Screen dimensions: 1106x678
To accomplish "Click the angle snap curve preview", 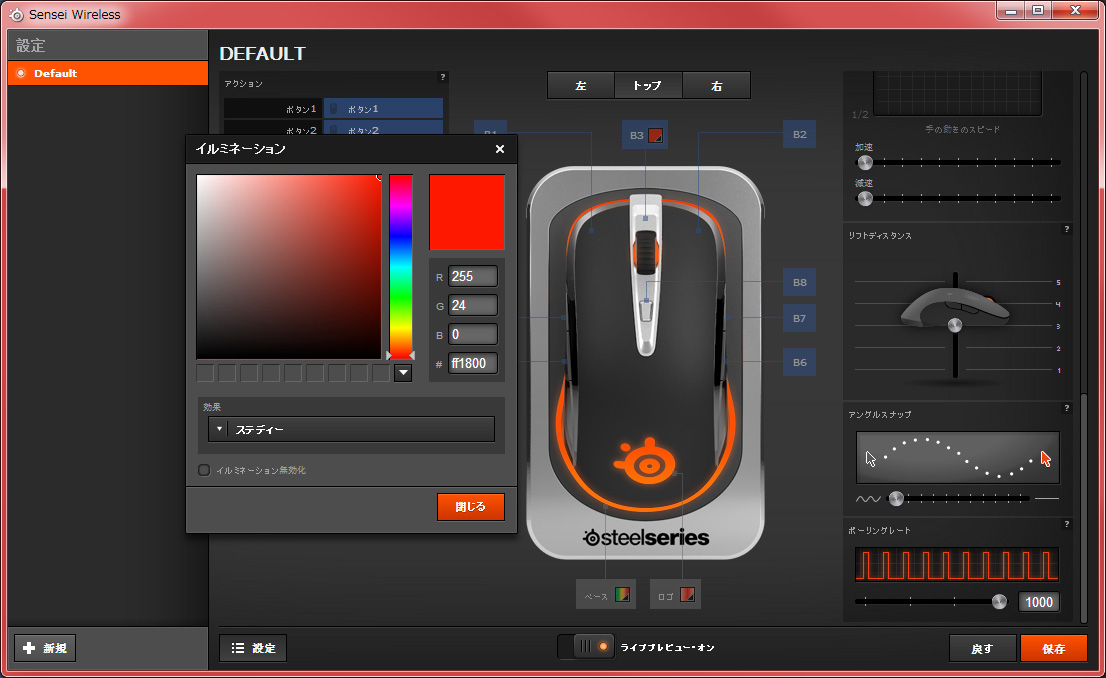I will (x=958, y=457).
